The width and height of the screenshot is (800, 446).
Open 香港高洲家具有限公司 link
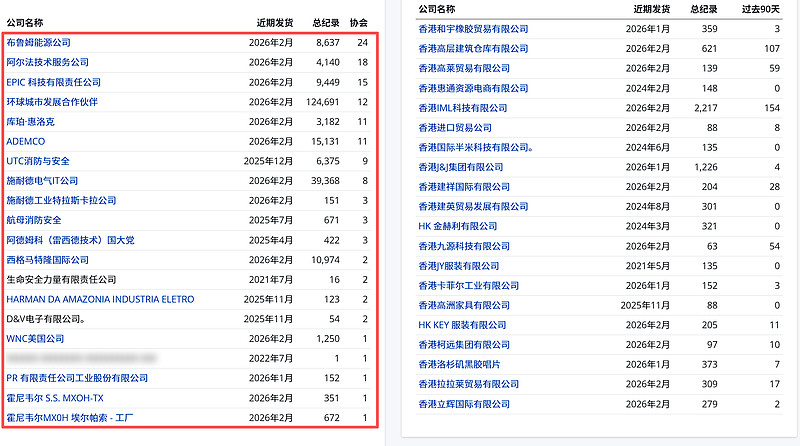464,306
